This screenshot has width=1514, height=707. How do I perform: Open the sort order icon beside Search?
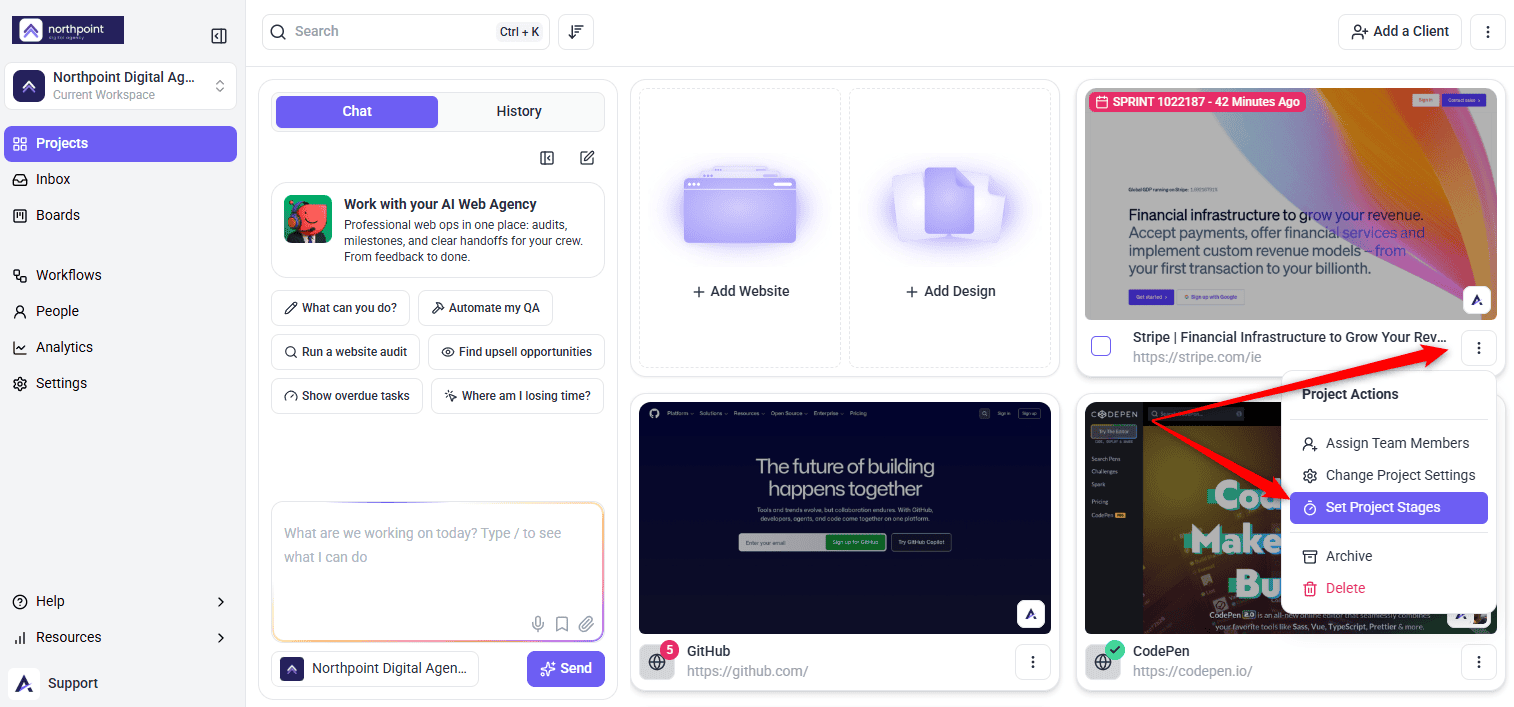click(x=576, y=32)
